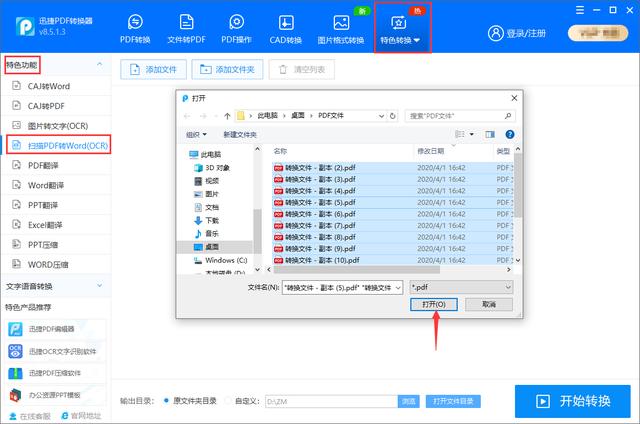Select 下载 in the navigation tree
The height and width of the screenshot is (424, 640).
pyautogui.click(x=207, y=220)
